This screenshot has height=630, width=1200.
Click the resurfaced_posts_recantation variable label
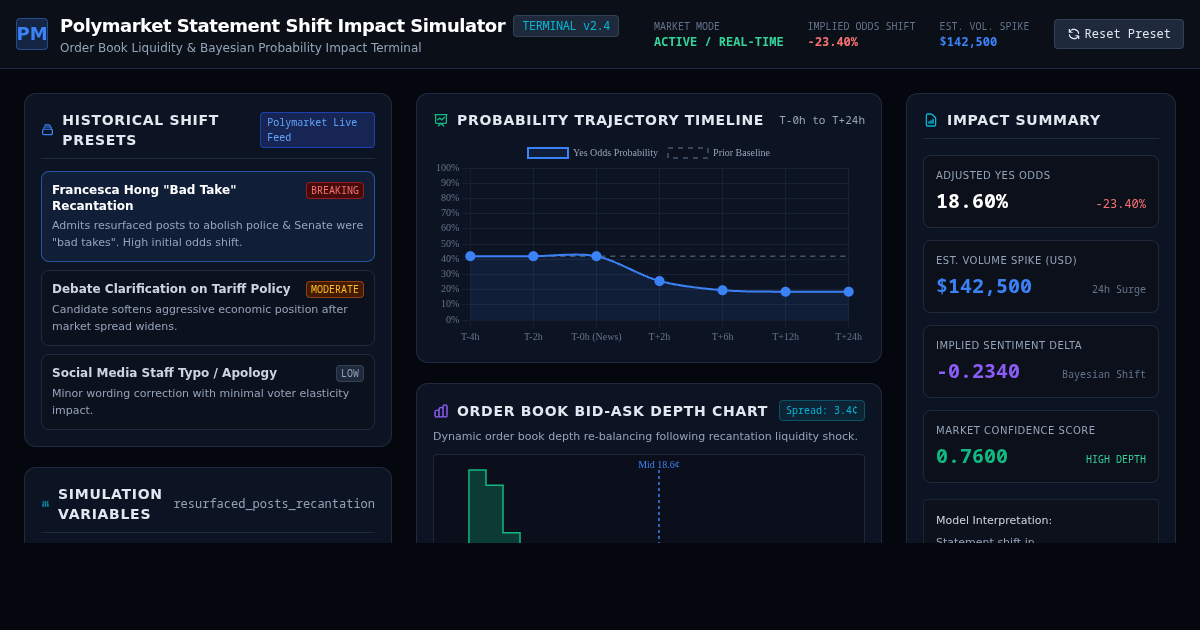coord(274,504)
